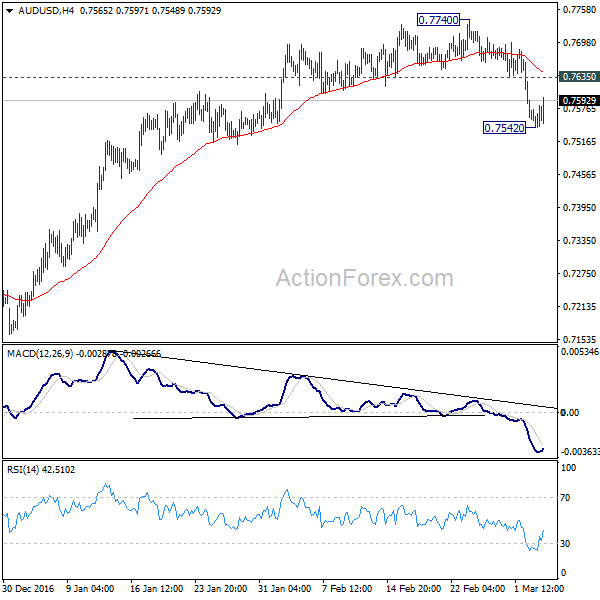Select the 0.76980 price axis value
600x600 pixels.
(x=579, y=42)
